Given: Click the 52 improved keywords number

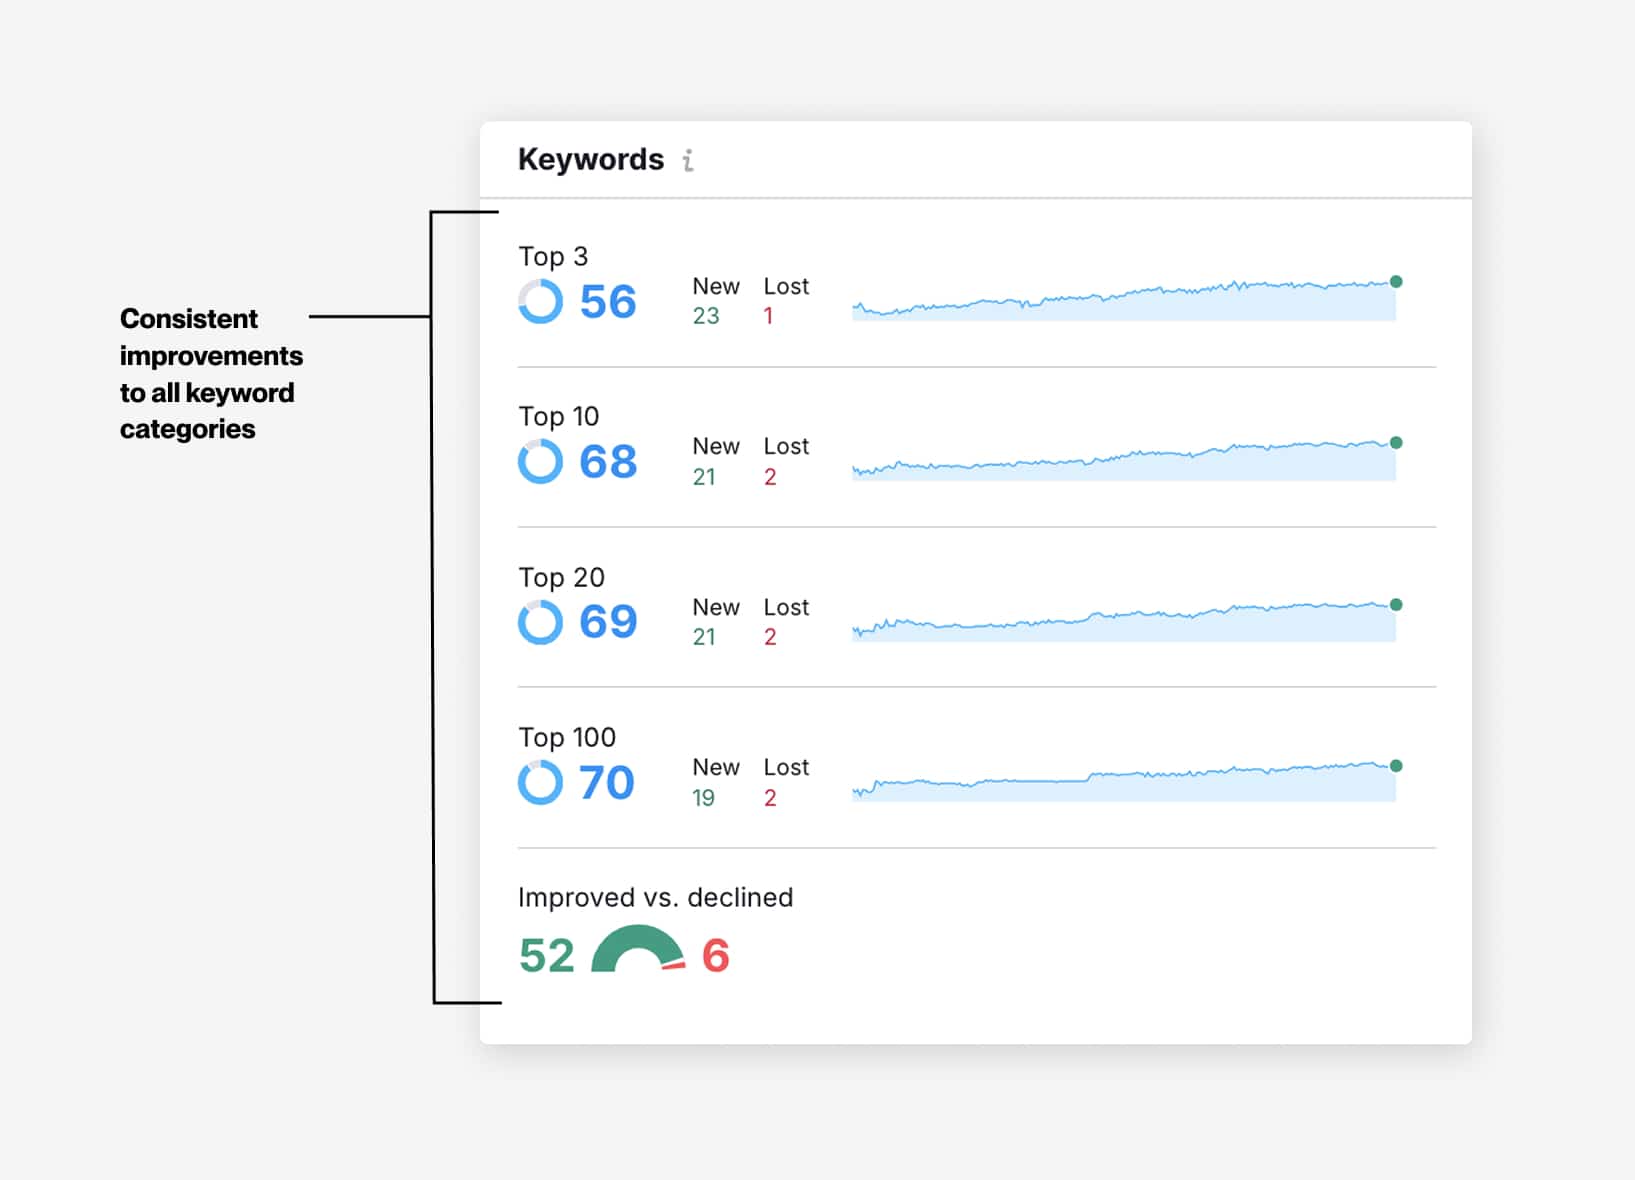Looking at the screenshot, I should pyautogui.click(x=547, y=956).
